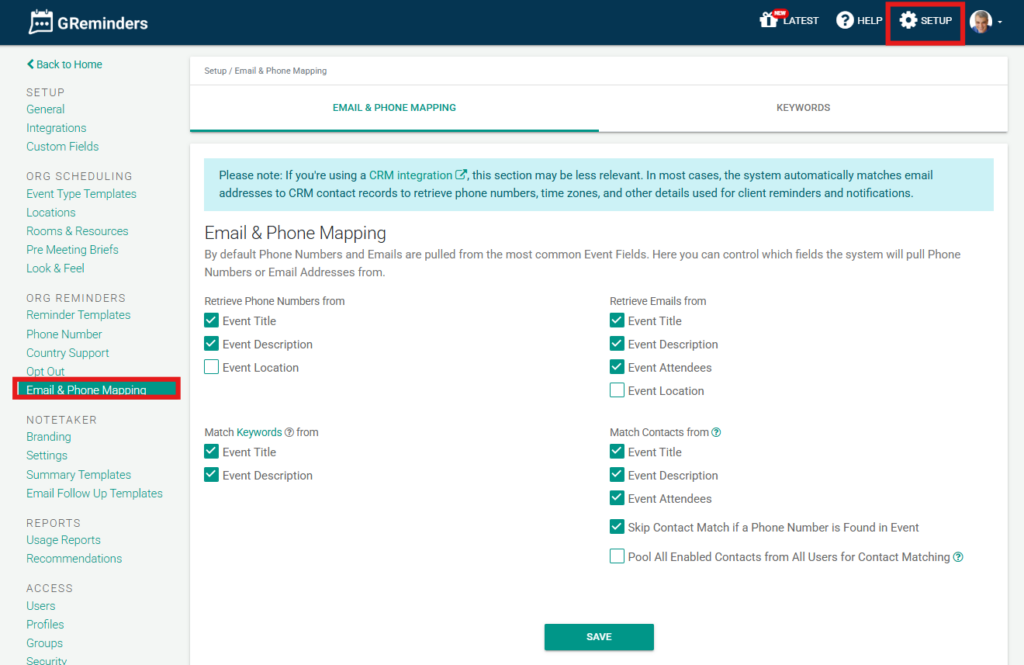Expand the user account dropdown arrow
The image size is (1024, 665).
(1000, 22)
